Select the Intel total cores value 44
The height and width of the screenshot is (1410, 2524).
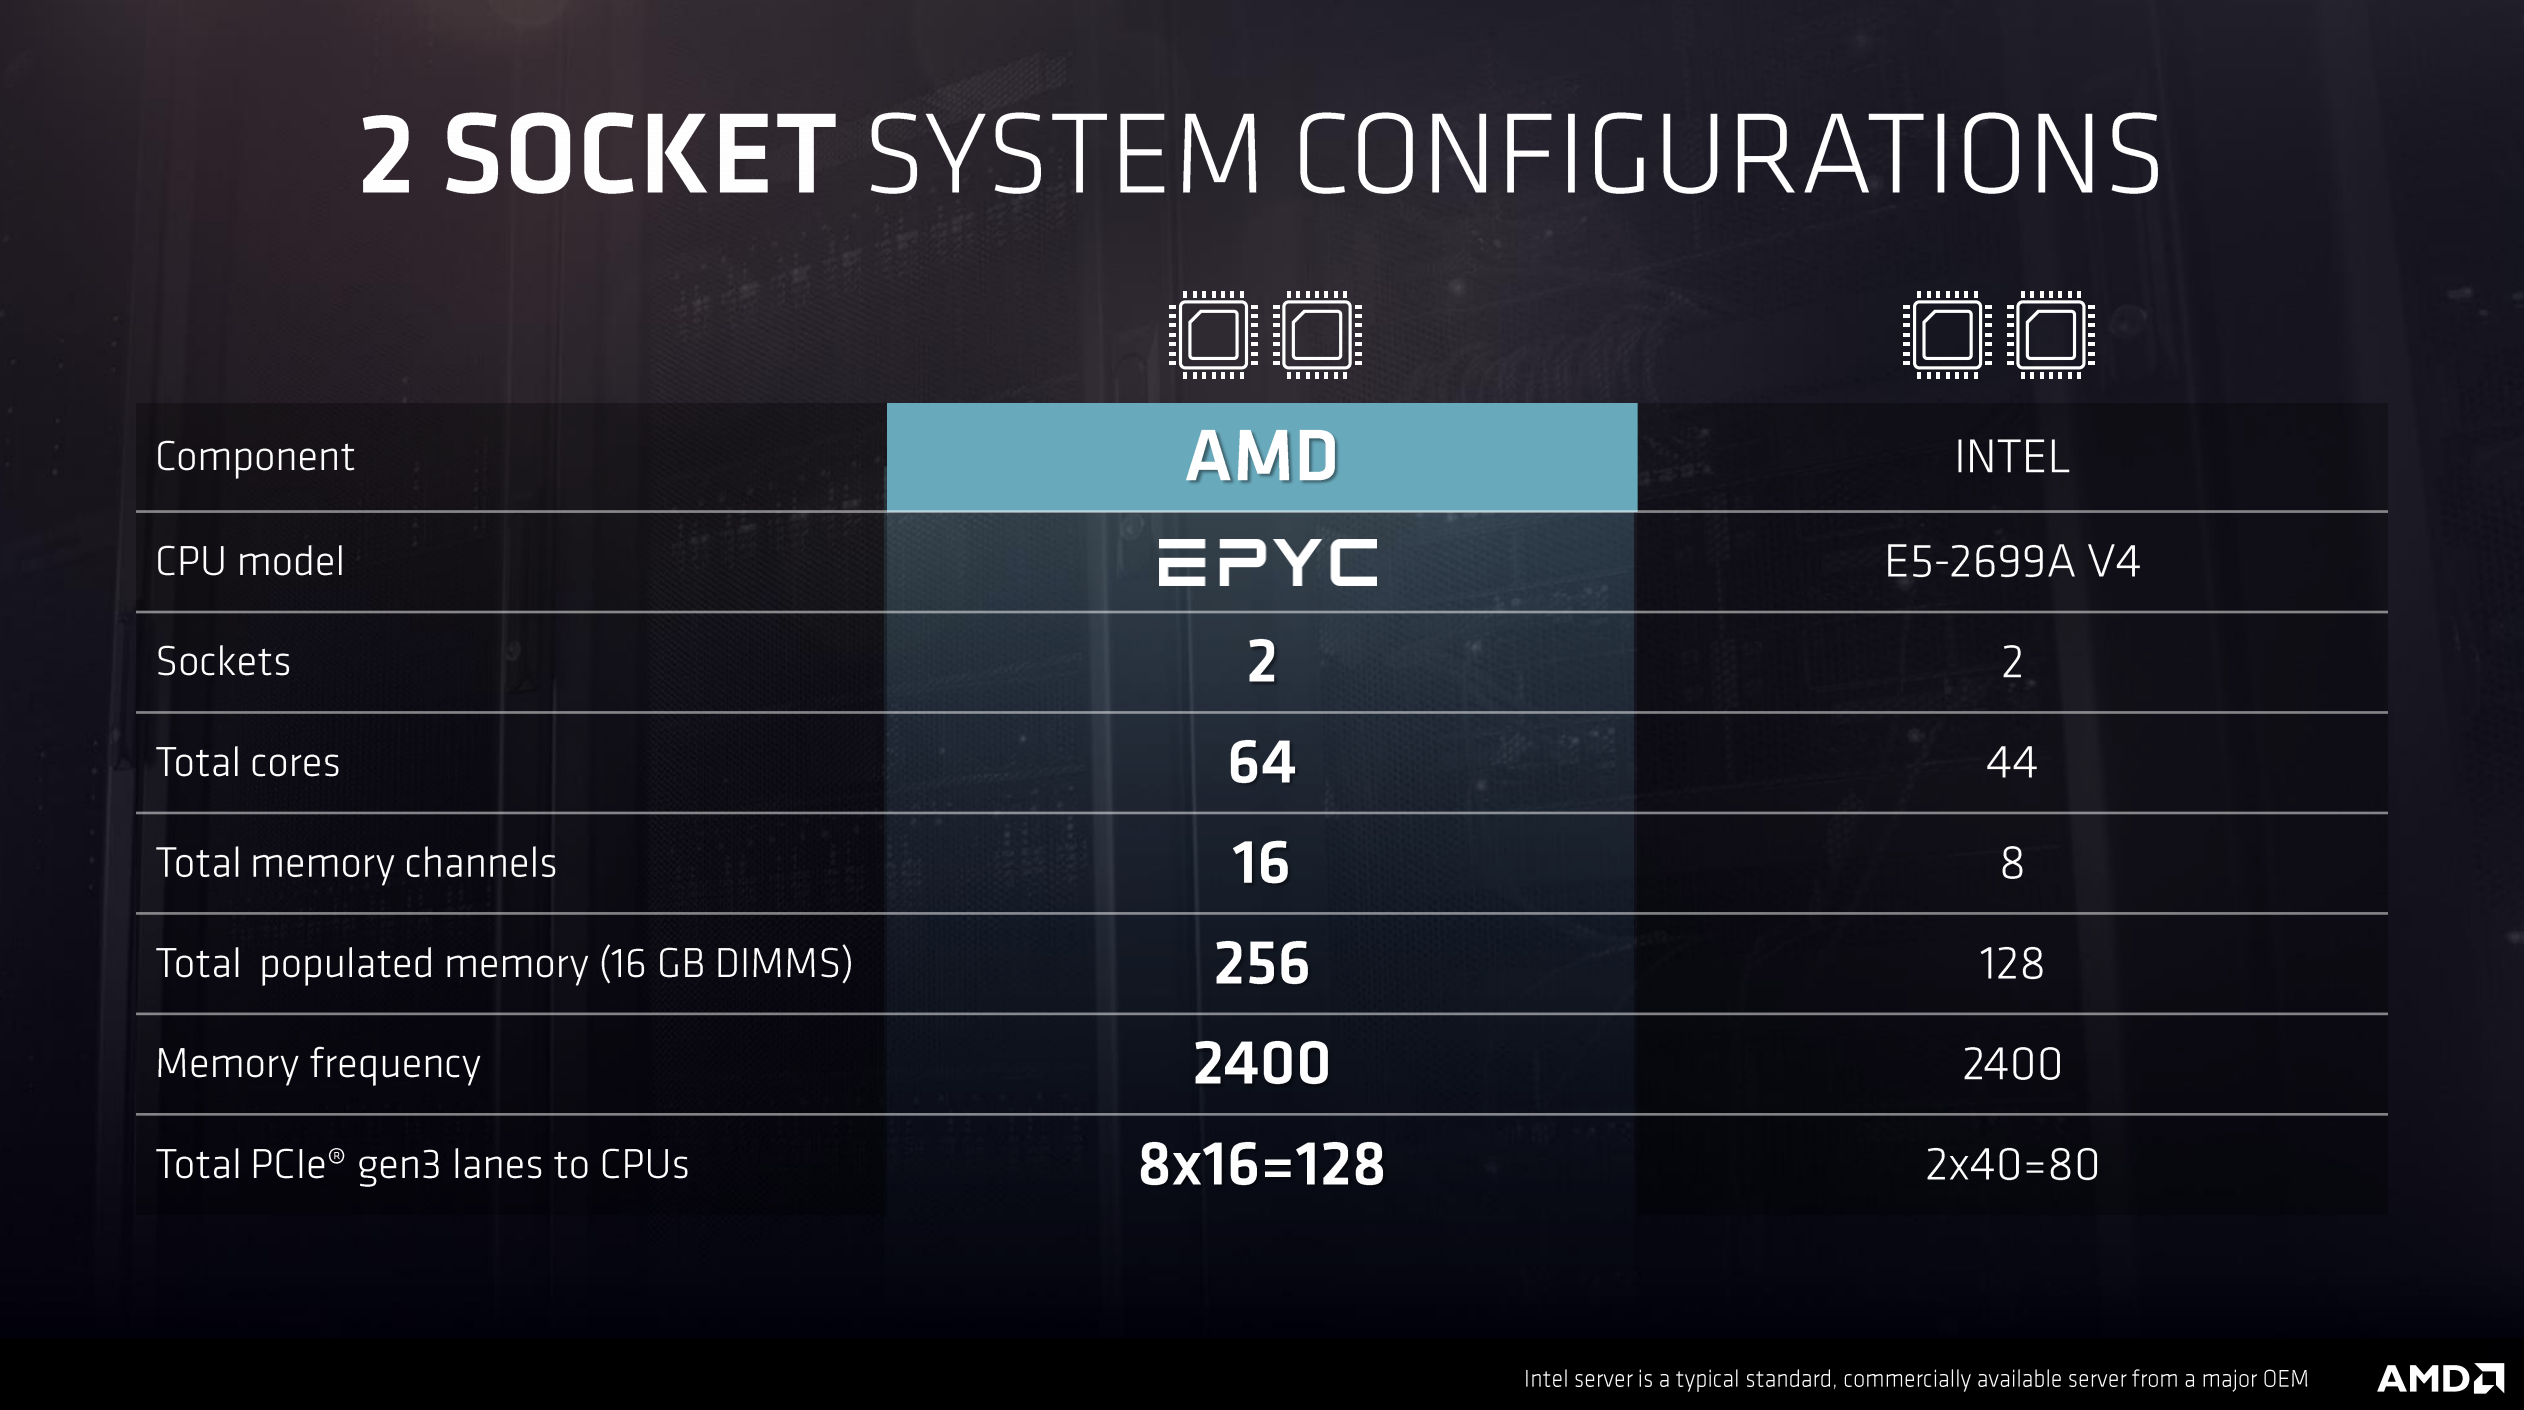[x=2011, y=762]
